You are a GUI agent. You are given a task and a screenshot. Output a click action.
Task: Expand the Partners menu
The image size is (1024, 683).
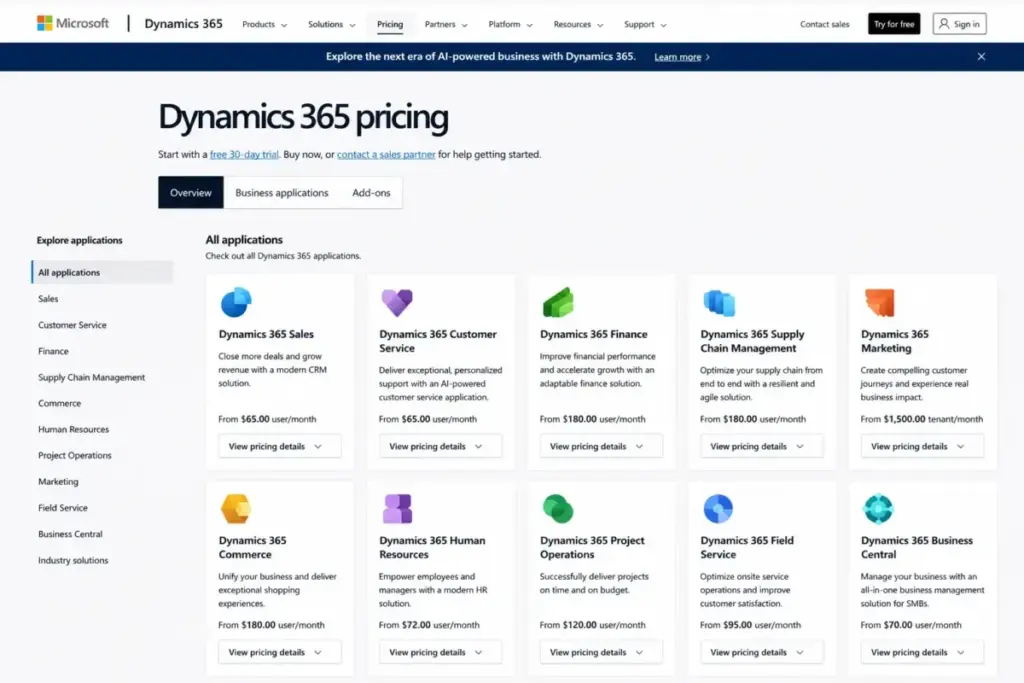(446, 25)
